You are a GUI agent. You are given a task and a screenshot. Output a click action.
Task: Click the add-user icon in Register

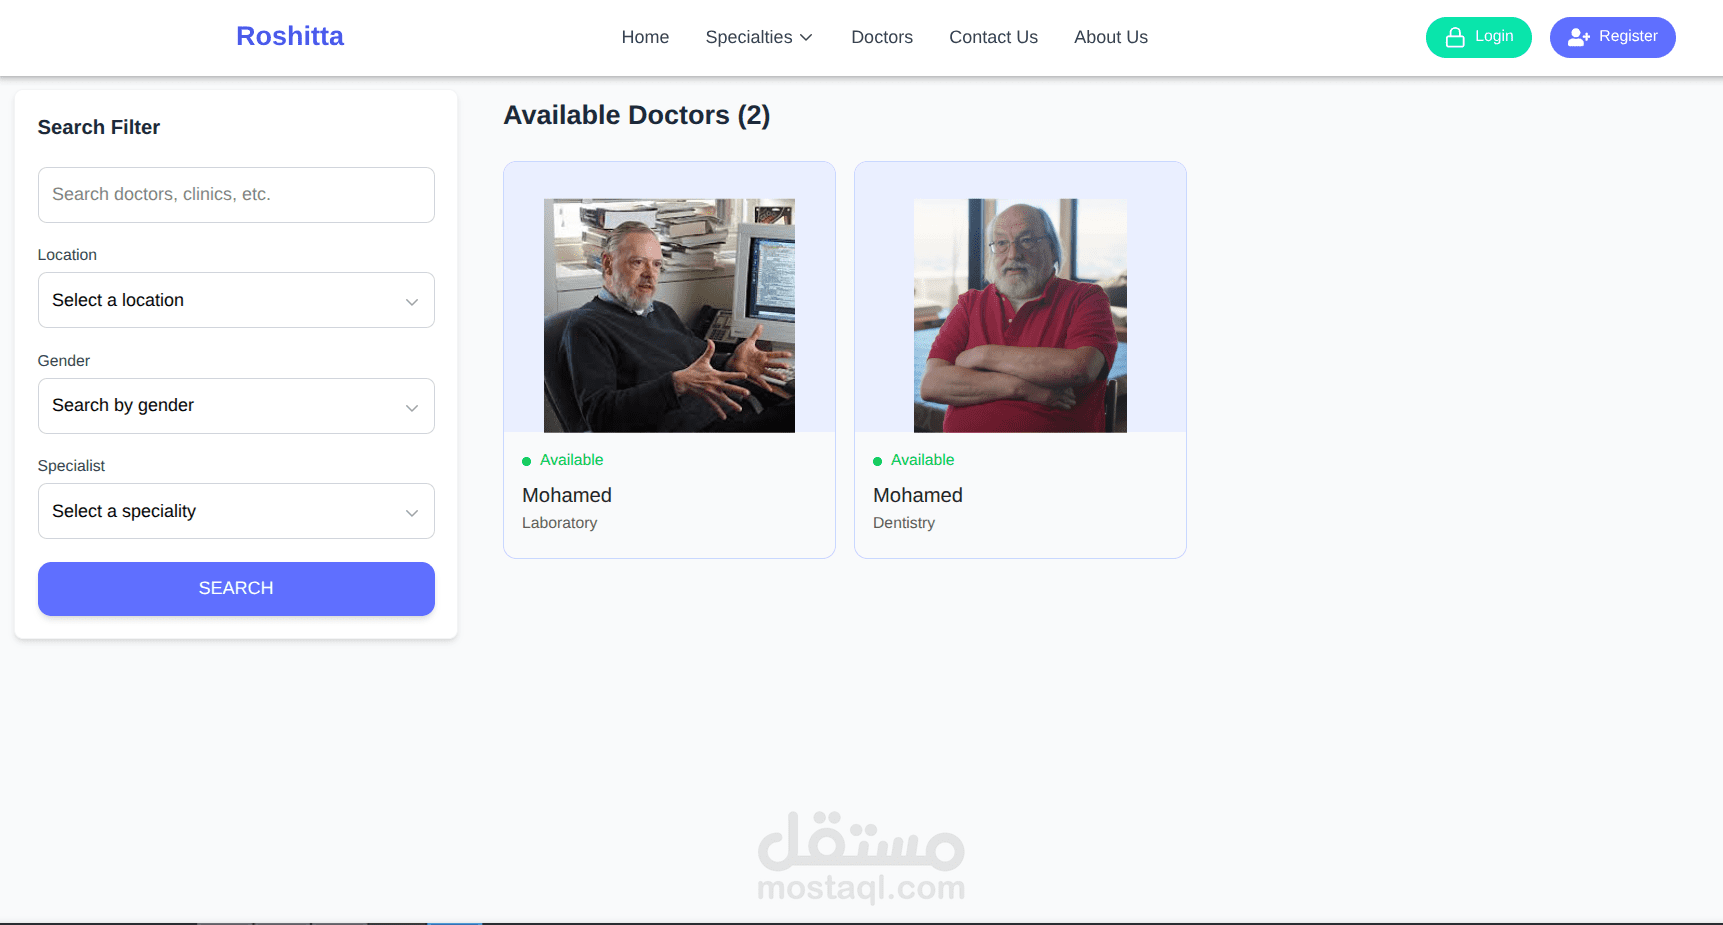point(1579,37)
